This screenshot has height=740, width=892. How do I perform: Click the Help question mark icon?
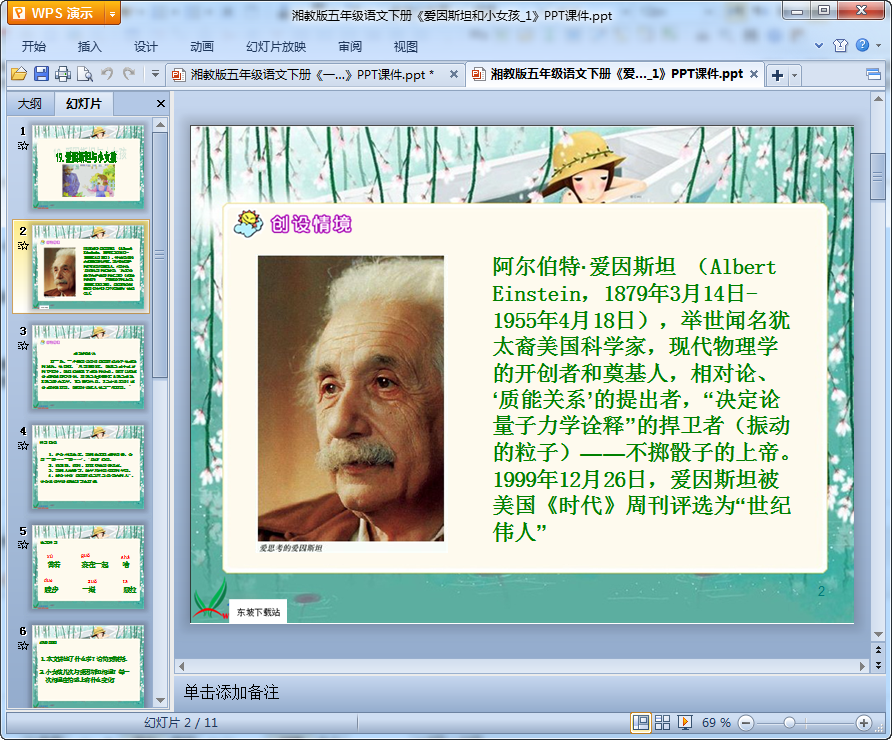click(x=861, y=46)
